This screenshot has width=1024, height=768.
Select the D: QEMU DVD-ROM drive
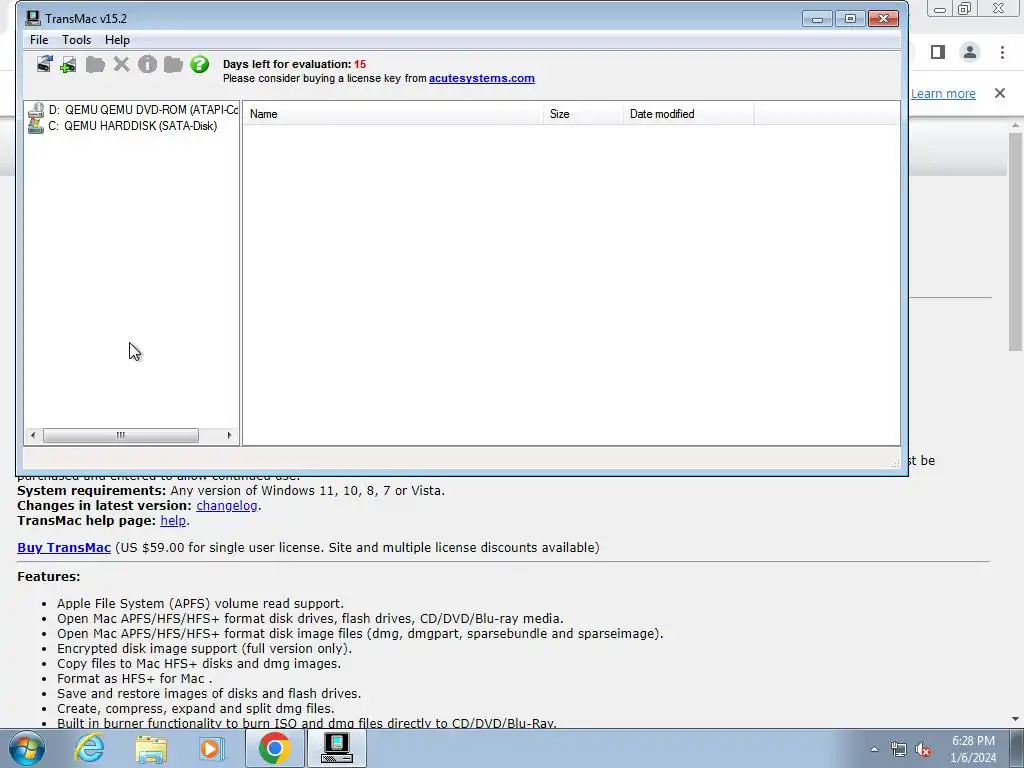click(133, 110)
